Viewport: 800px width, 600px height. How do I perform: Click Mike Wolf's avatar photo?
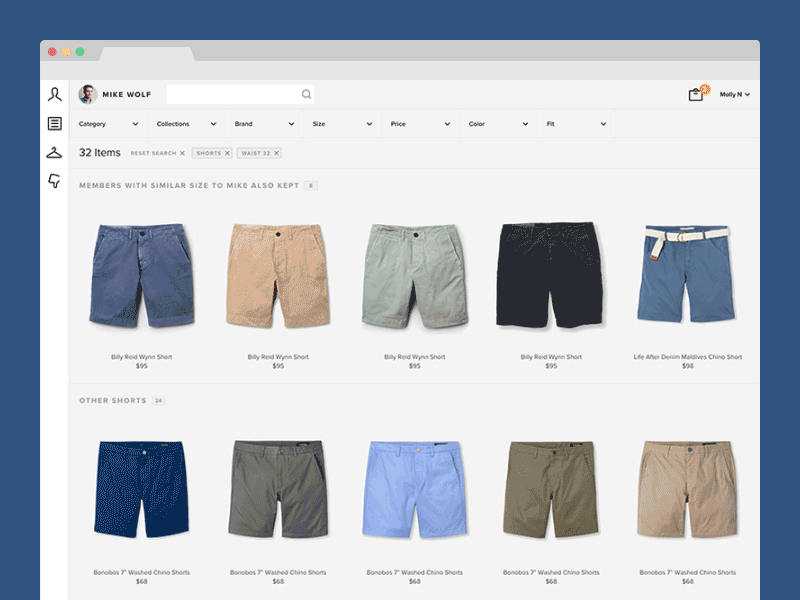click(88, 94)
